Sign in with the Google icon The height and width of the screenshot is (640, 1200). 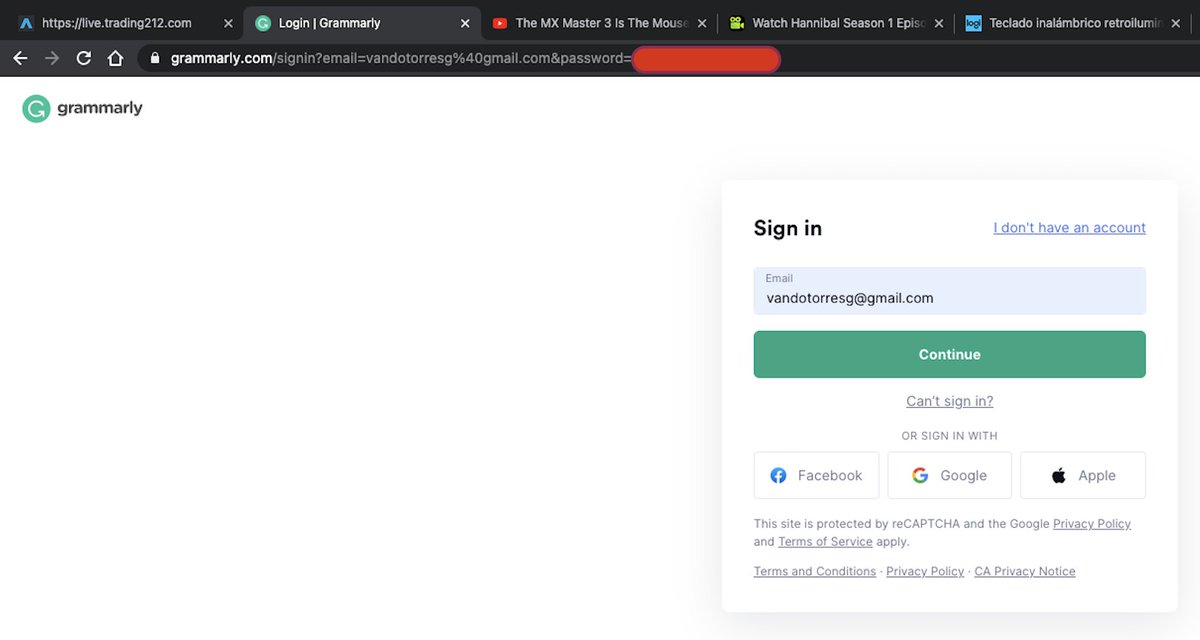920,475
